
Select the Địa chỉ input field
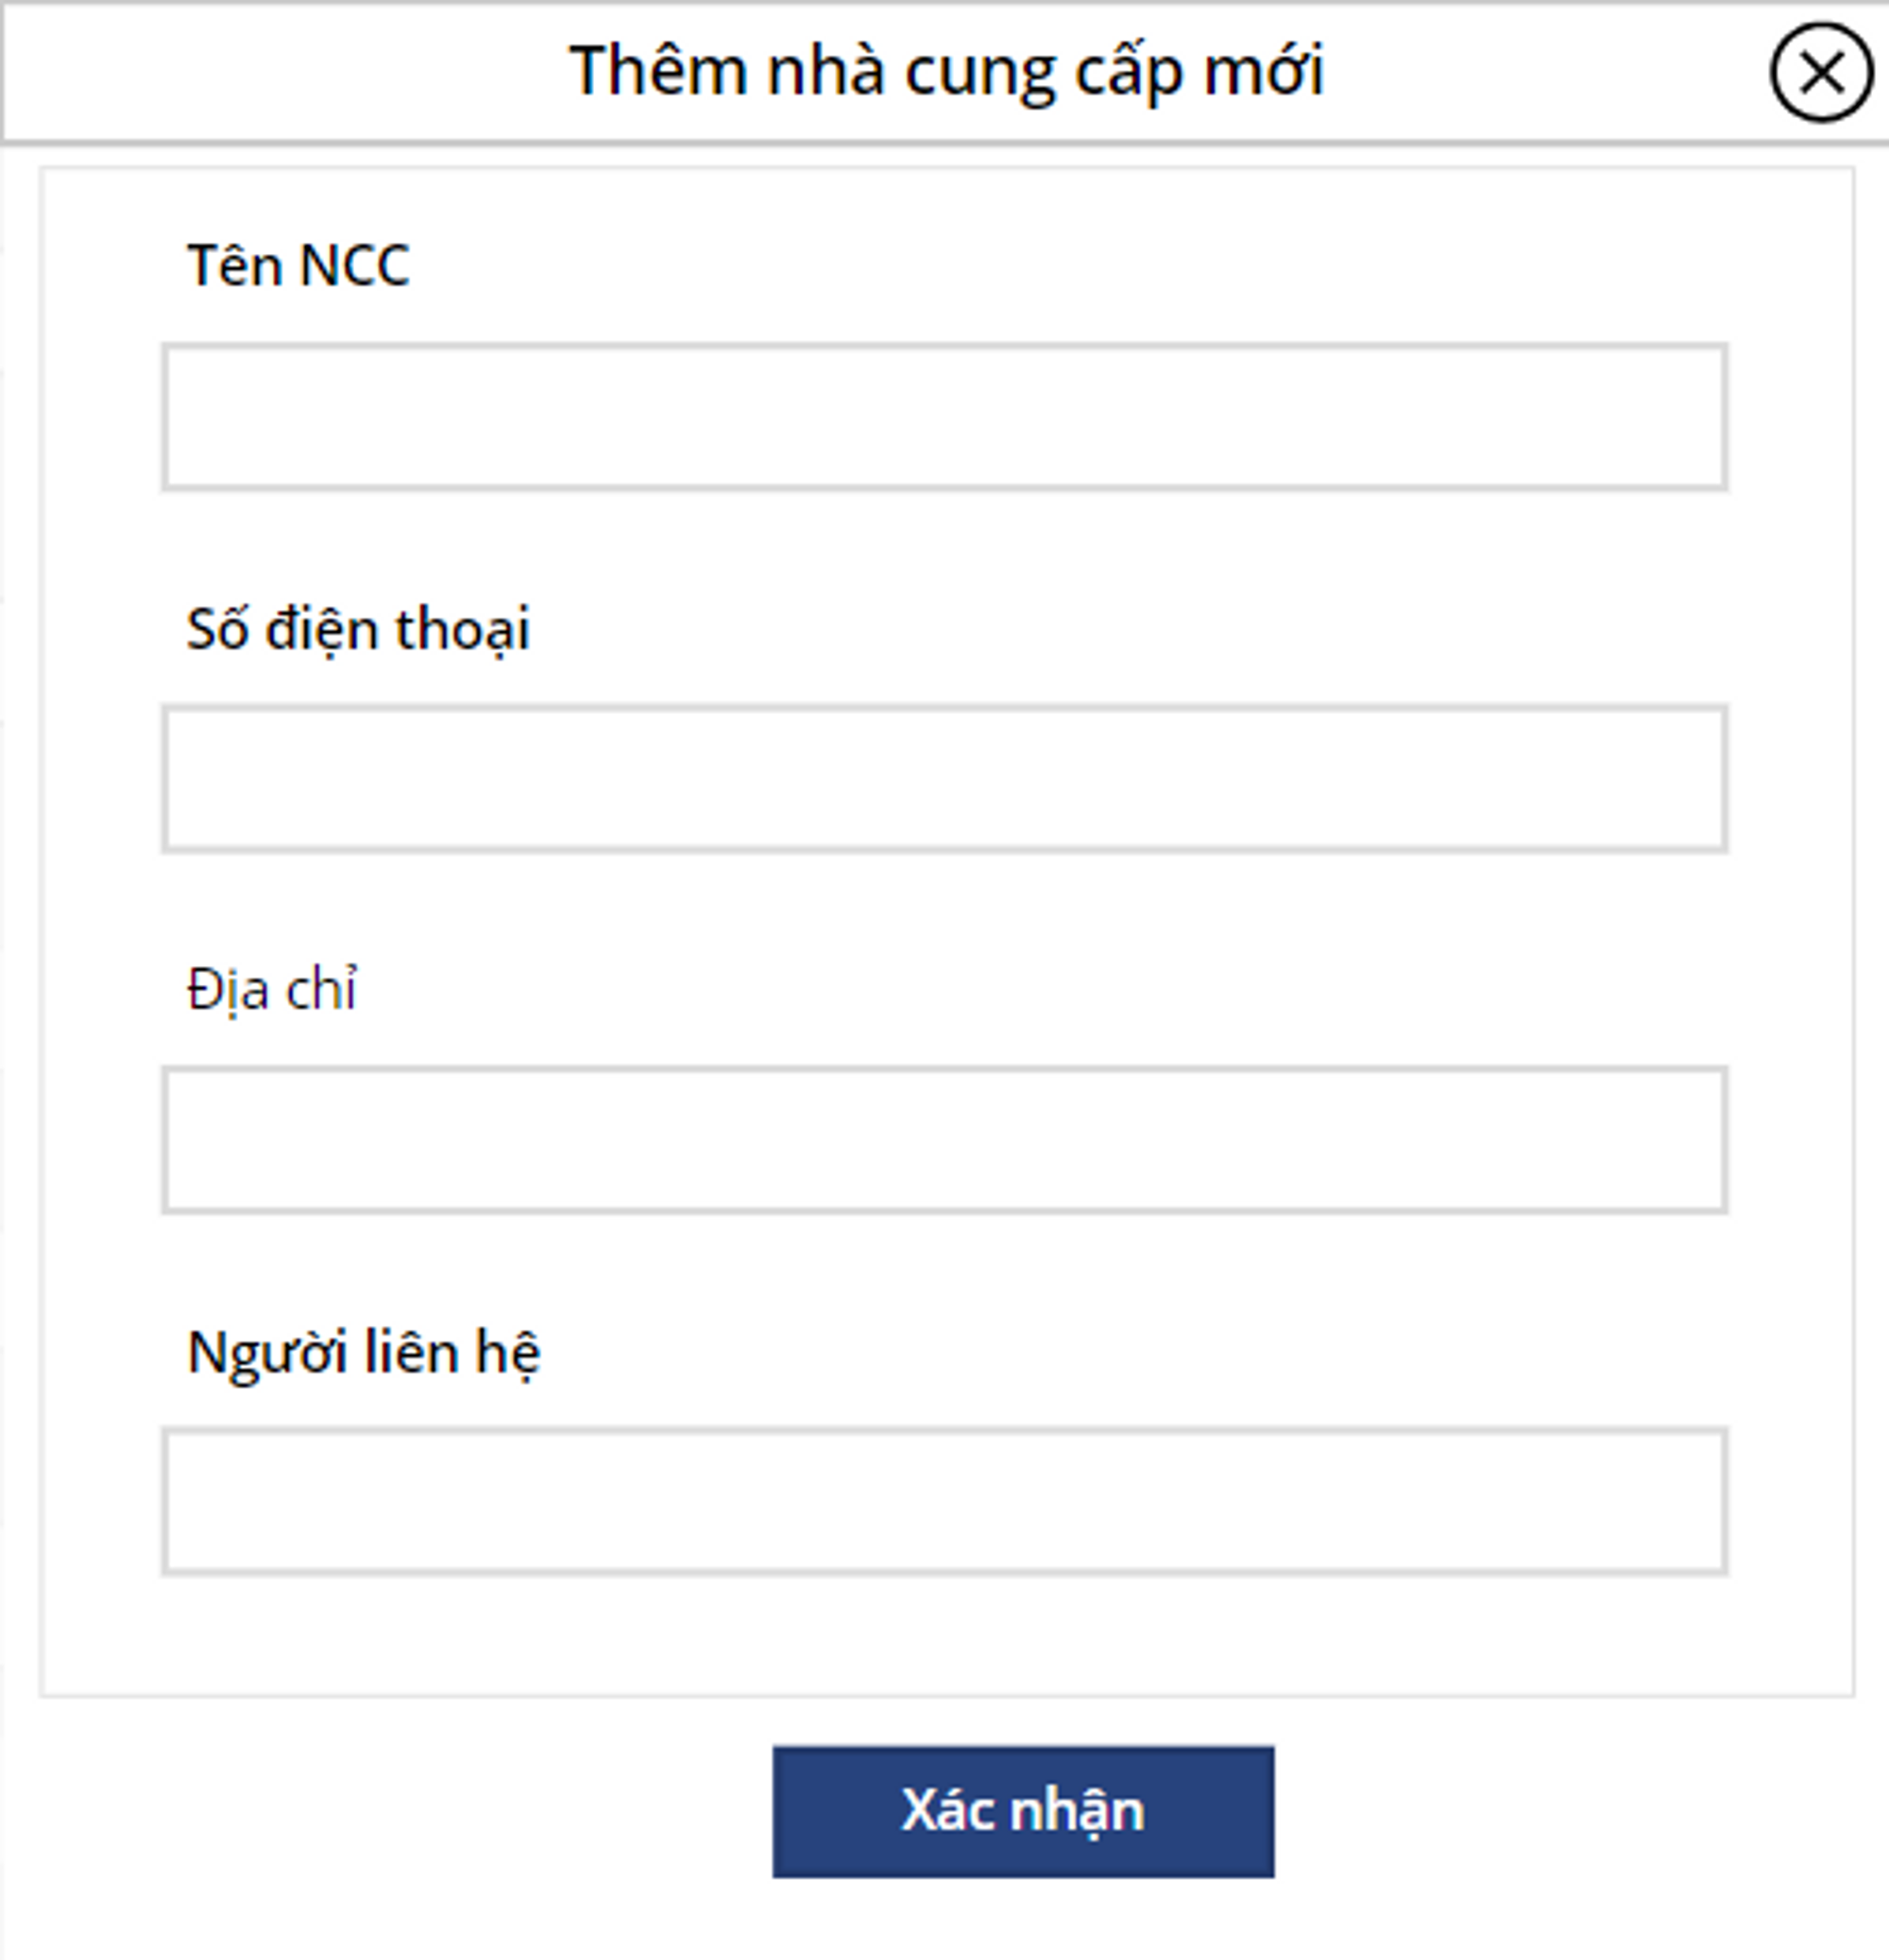tap(944, 1140)
